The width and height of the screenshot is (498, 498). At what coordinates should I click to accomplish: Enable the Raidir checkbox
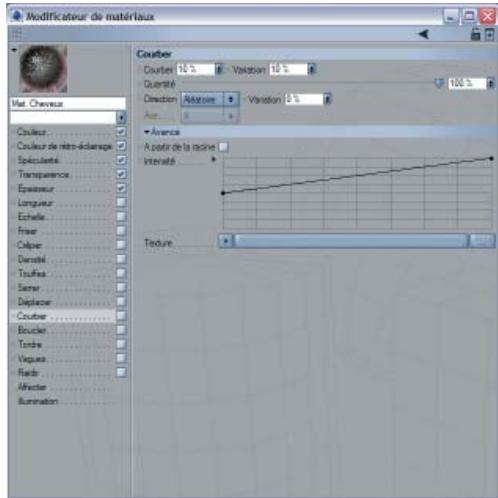[121, 372]
